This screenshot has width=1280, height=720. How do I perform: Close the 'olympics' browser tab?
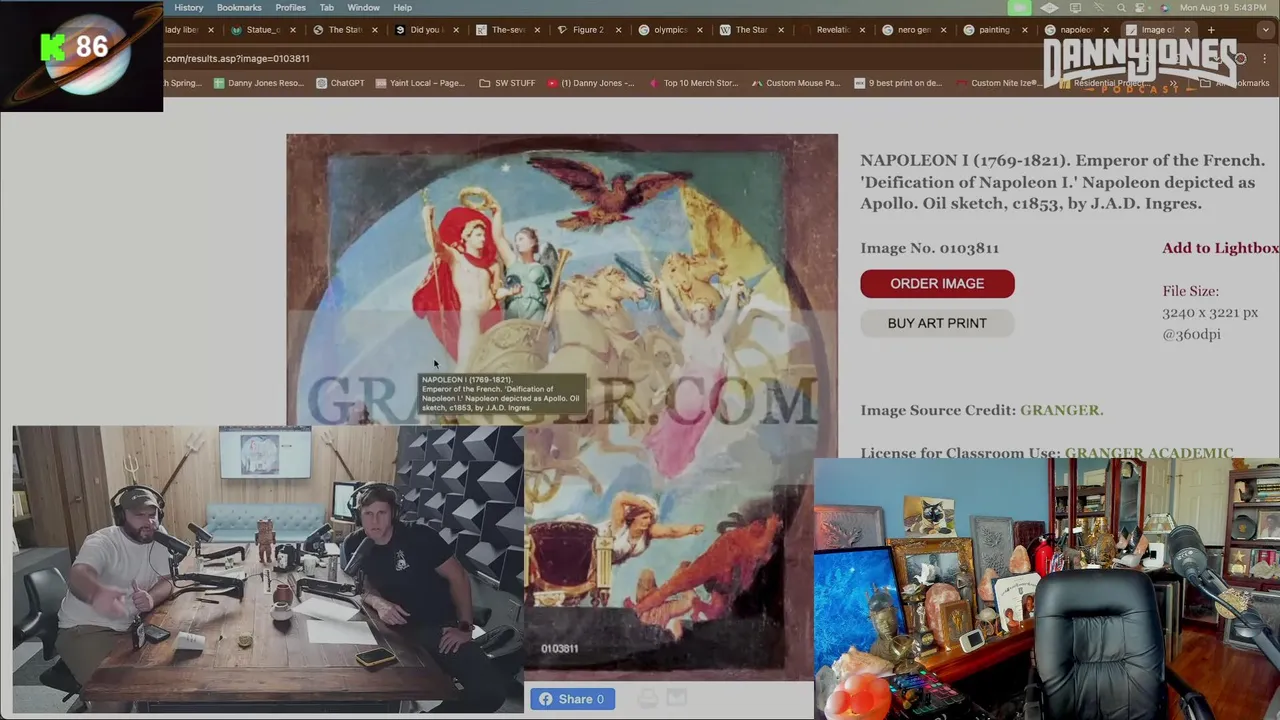tap(700, 30)
